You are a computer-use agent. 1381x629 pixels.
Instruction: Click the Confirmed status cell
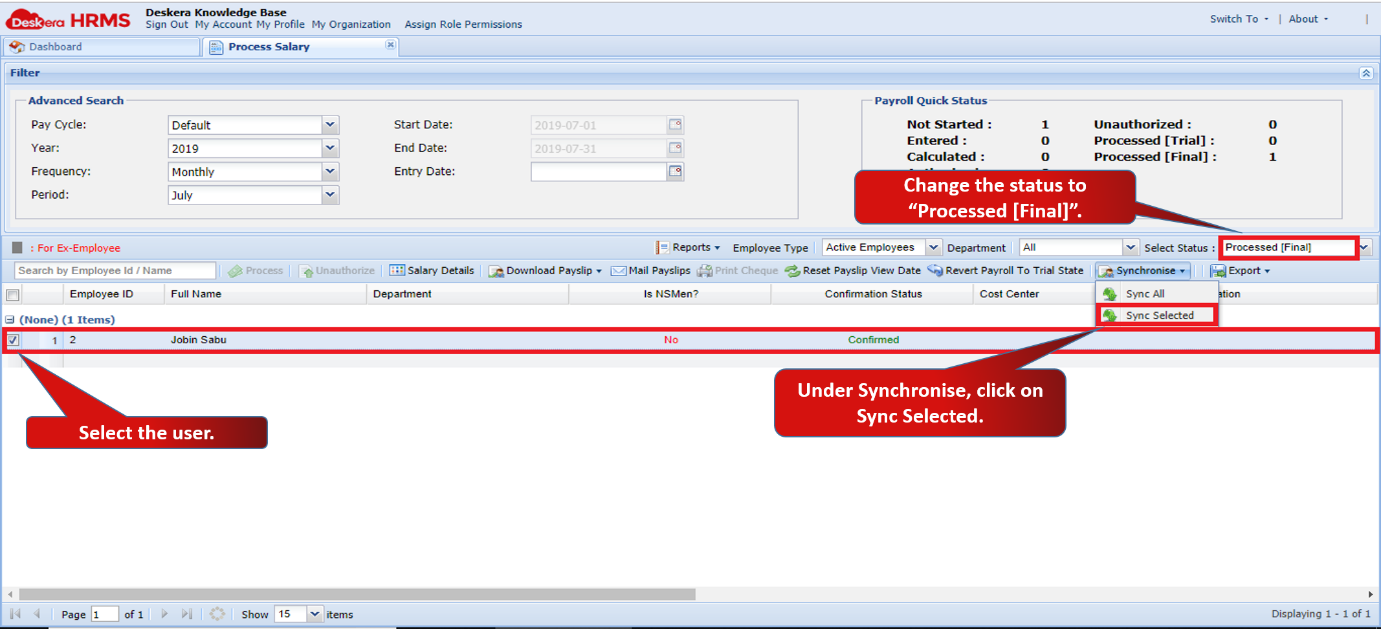pos(873,340)
